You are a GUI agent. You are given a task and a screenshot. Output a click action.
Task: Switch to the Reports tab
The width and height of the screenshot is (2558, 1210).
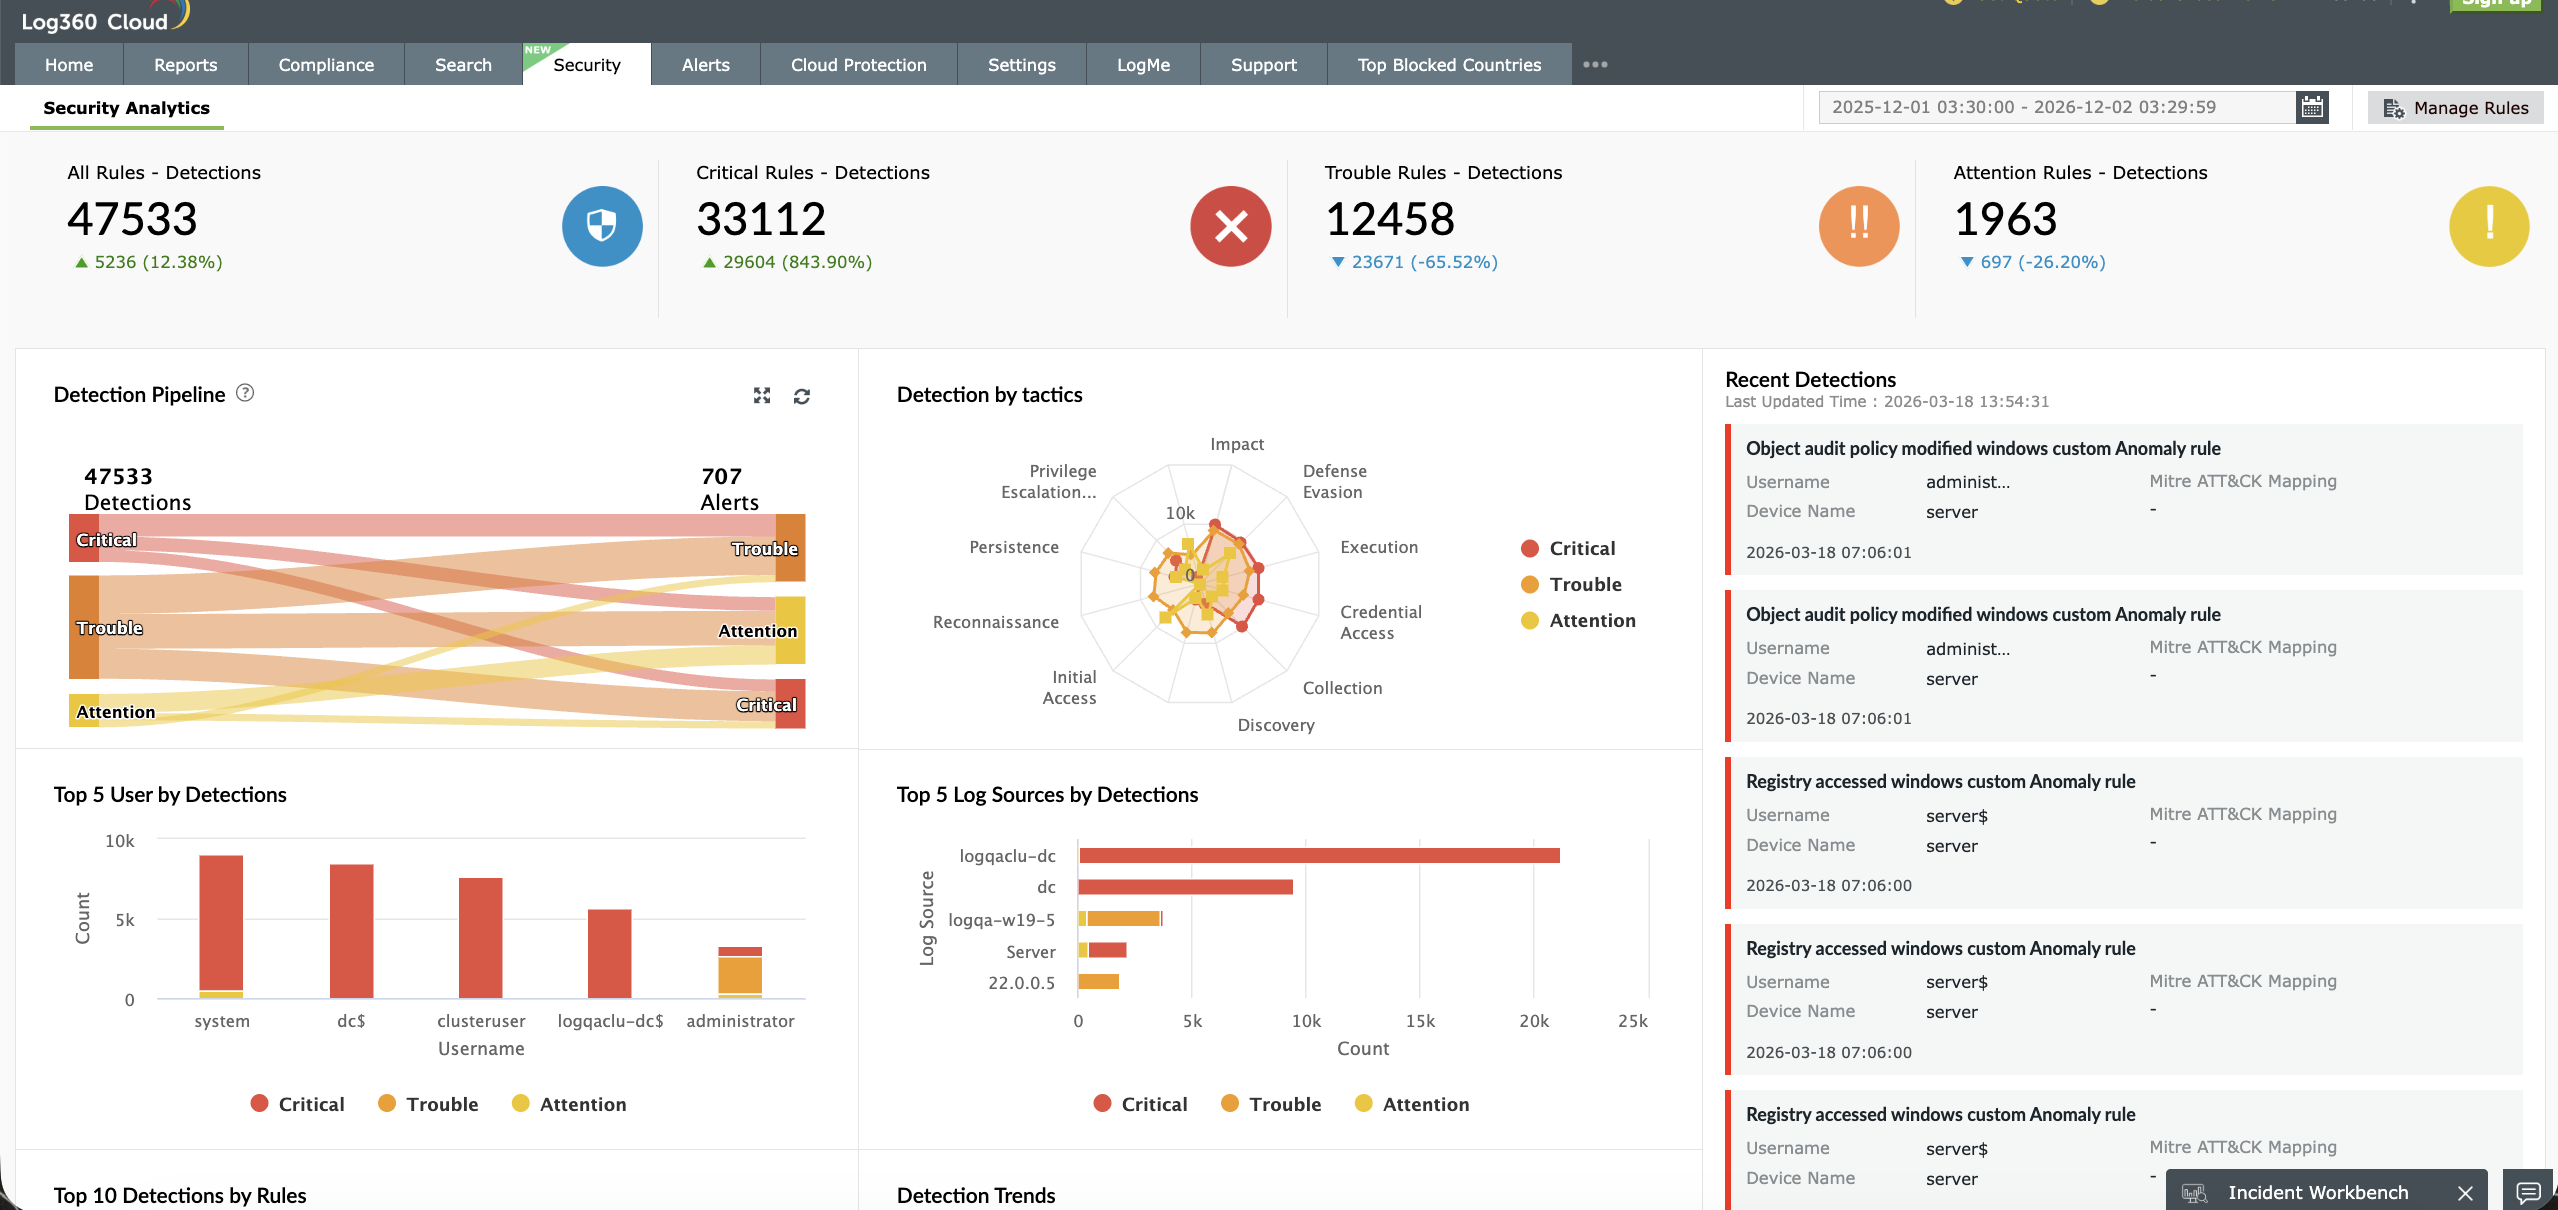tap(184, 64)
